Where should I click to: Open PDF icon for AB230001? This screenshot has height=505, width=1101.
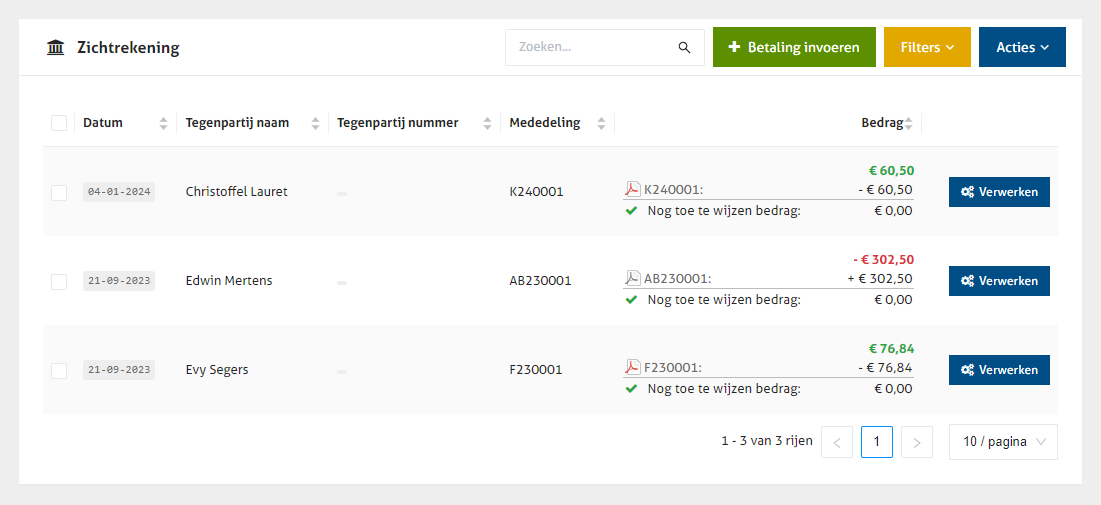632,279
